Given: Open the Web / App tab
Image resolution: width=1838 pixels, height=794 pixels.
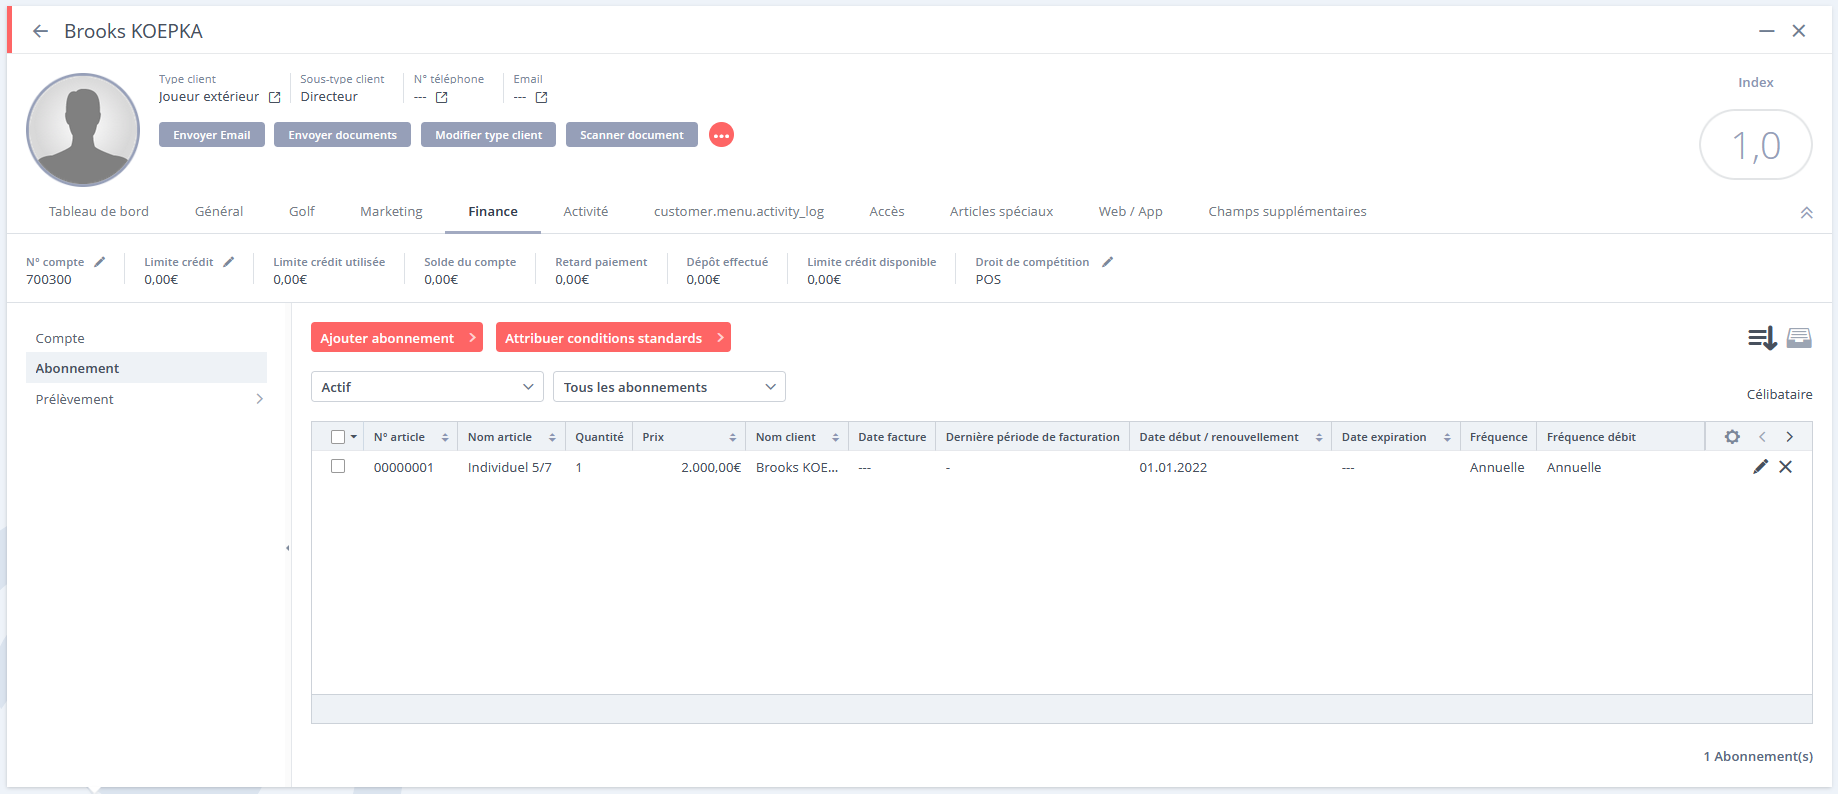Looking at the screenshot, I should point(1130,211).
